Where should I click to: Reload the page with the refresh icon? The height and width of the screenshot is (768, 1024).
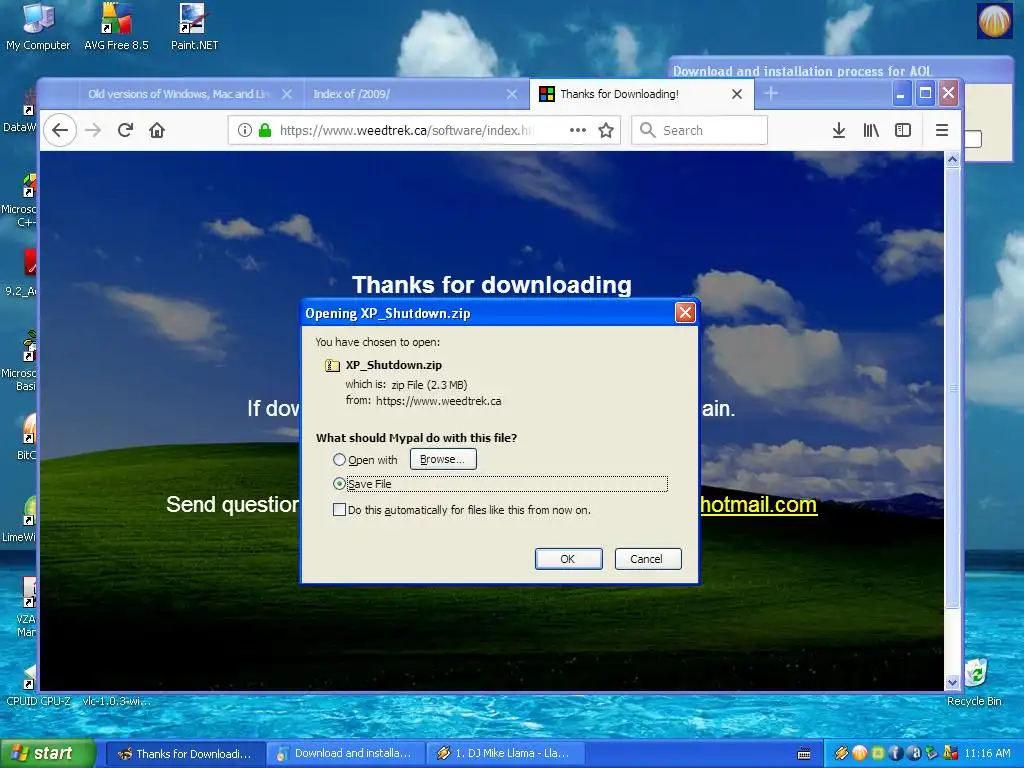click(125, 130)
